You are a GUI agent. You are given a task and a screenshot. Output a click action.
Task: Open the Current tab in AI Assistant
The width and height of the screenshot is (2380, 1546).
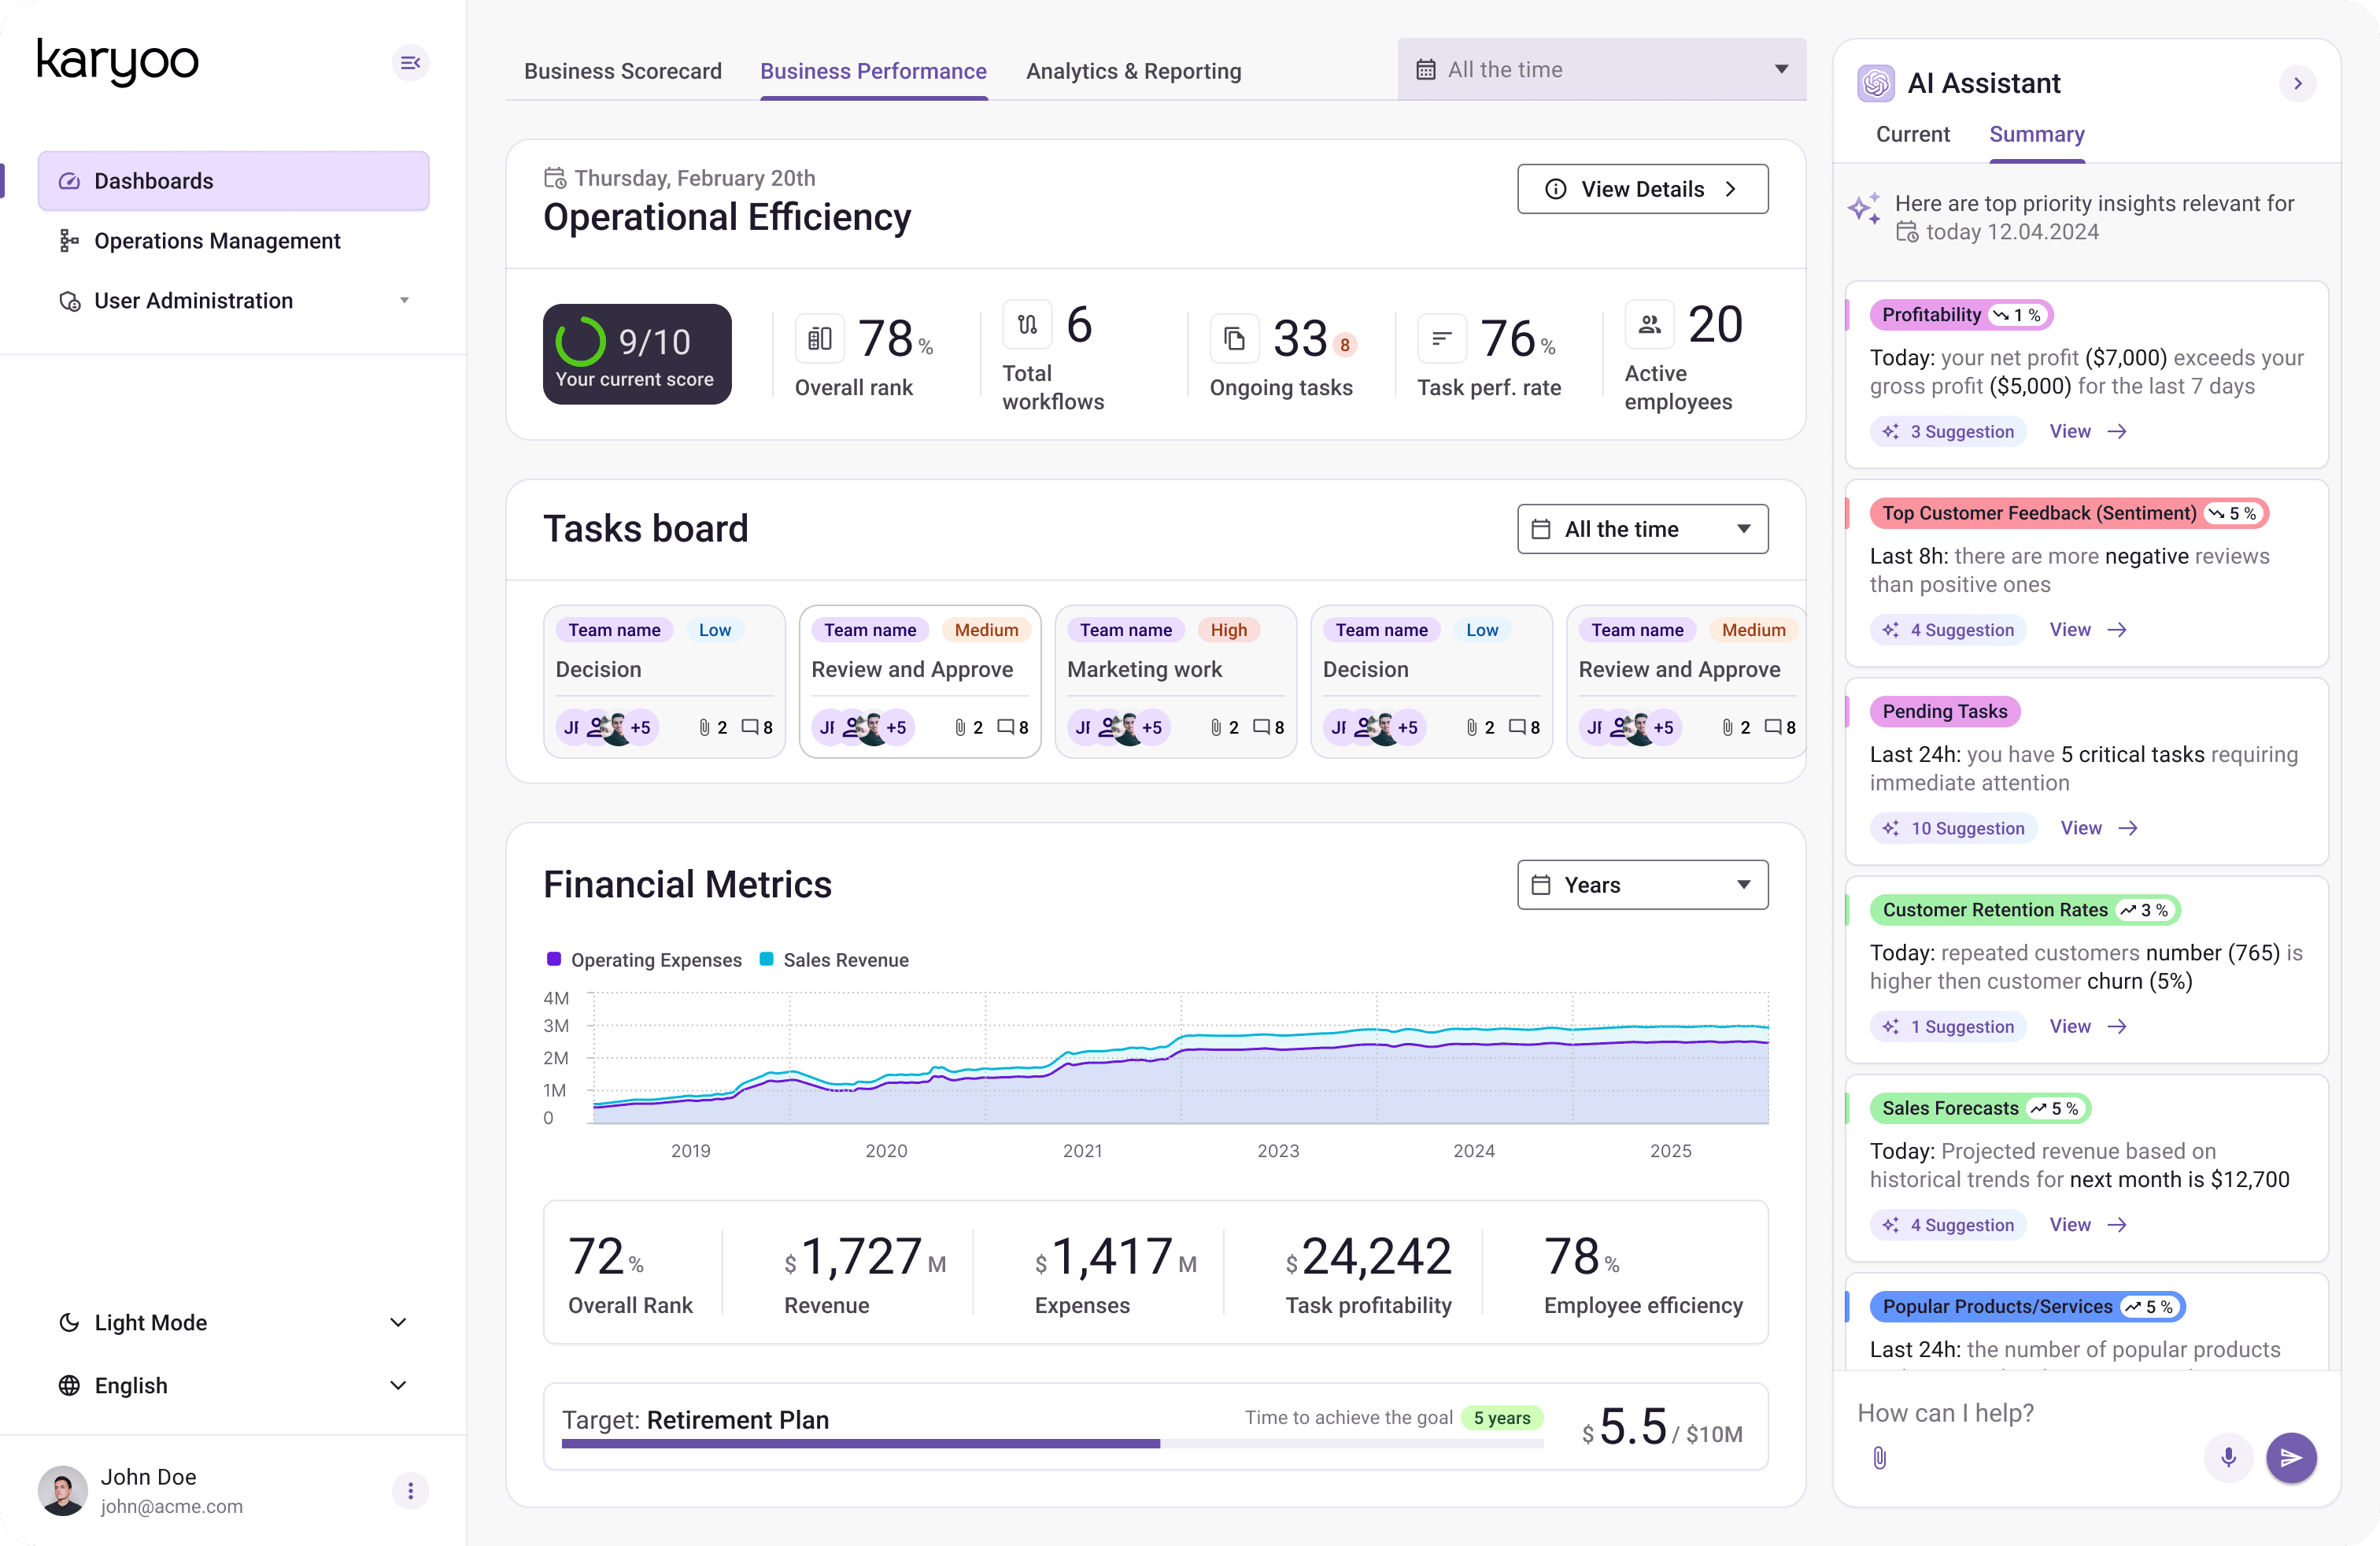tap(1912, 134)
